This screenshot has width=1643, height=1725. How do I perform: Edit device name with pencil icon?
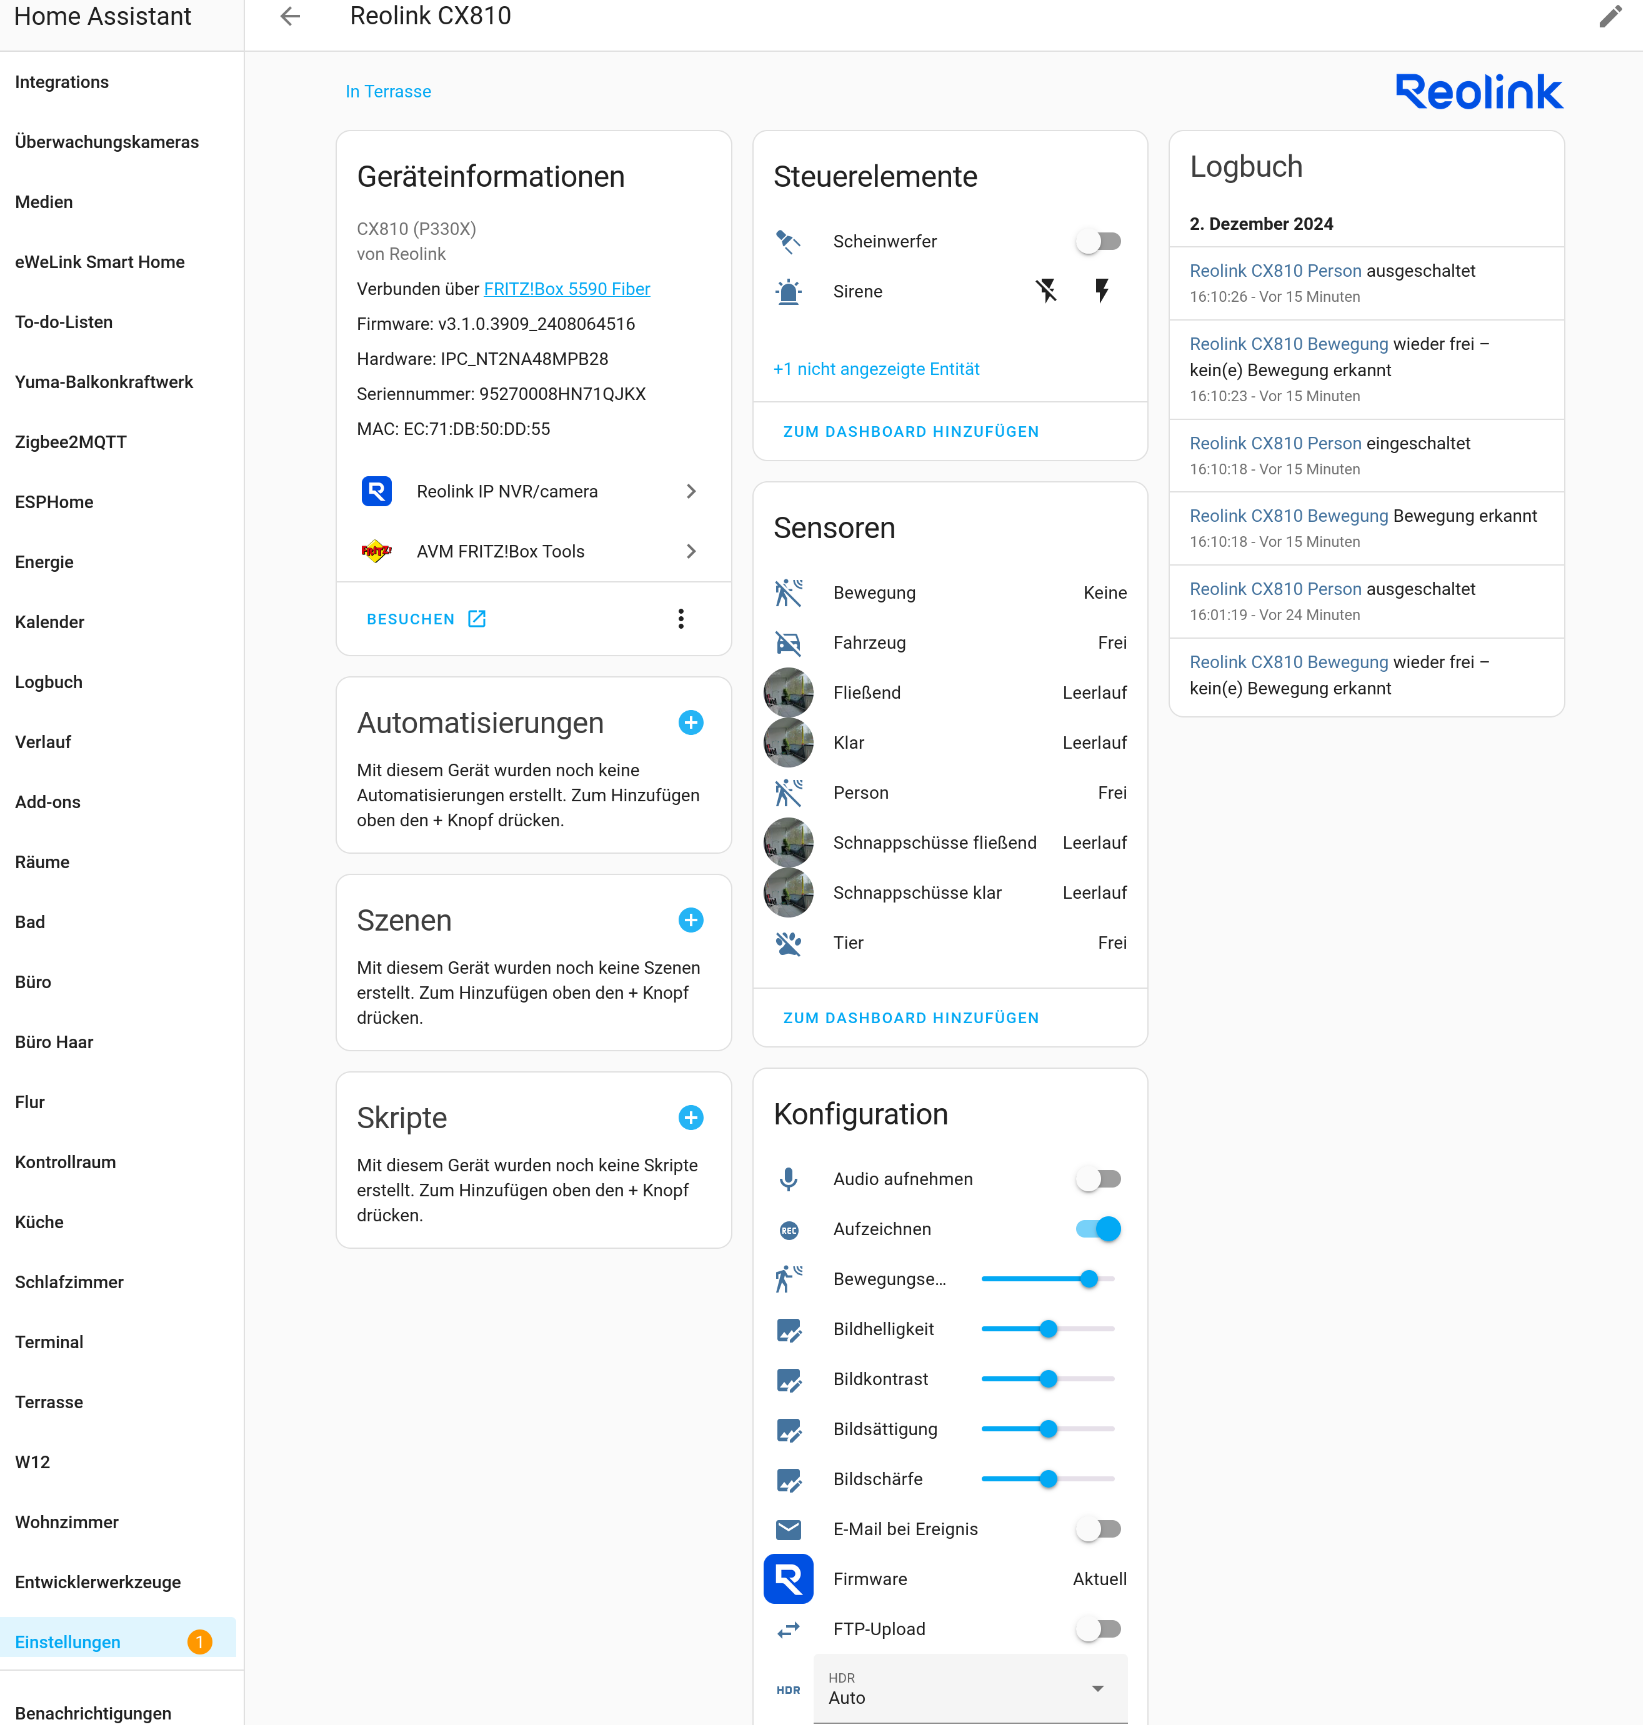tap(1610, 16)
